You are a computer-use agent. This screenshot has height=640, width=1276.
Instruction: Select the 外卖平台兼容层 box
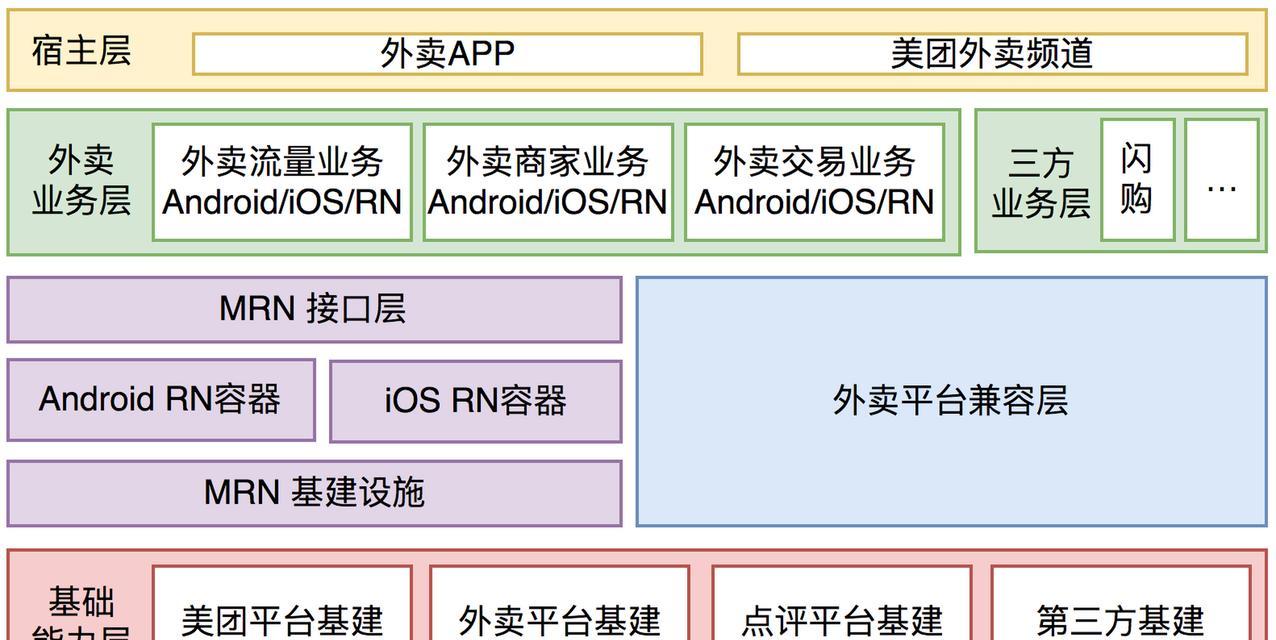pyautogui.click(x=951, y=401)
